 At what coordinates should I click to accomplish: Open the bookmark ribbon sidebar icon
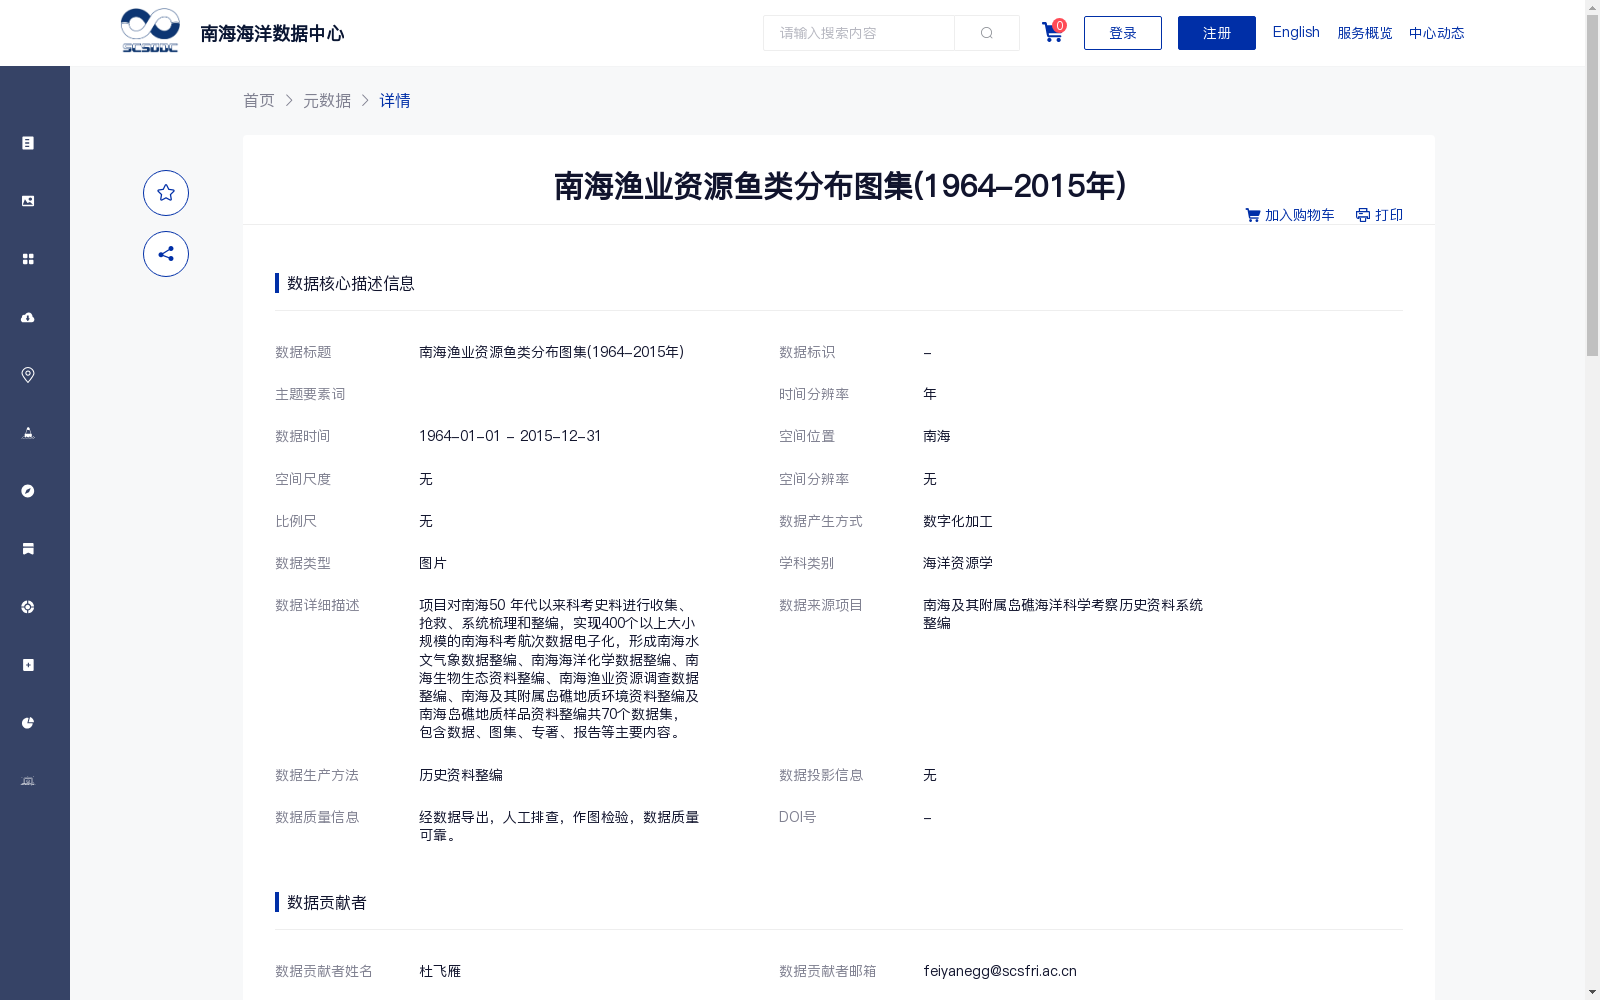(28, 549)
